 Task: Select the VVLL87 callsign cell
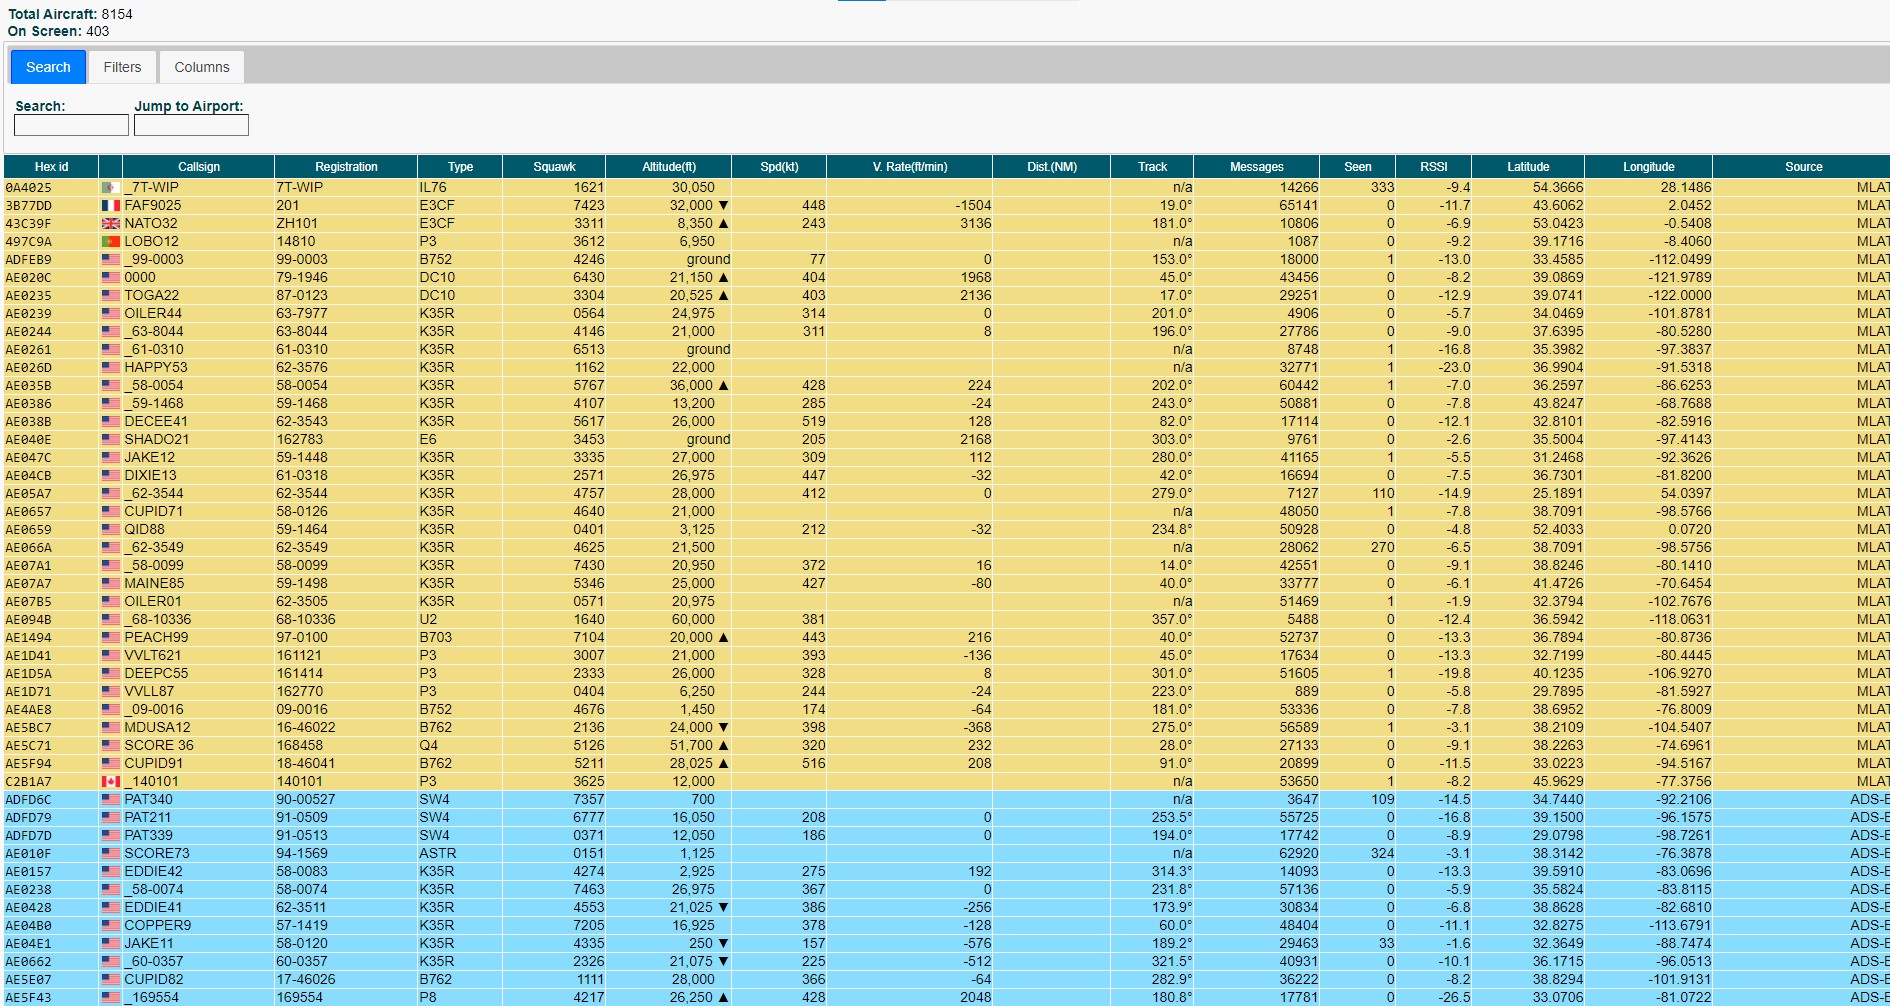click(x=198, y=692)
